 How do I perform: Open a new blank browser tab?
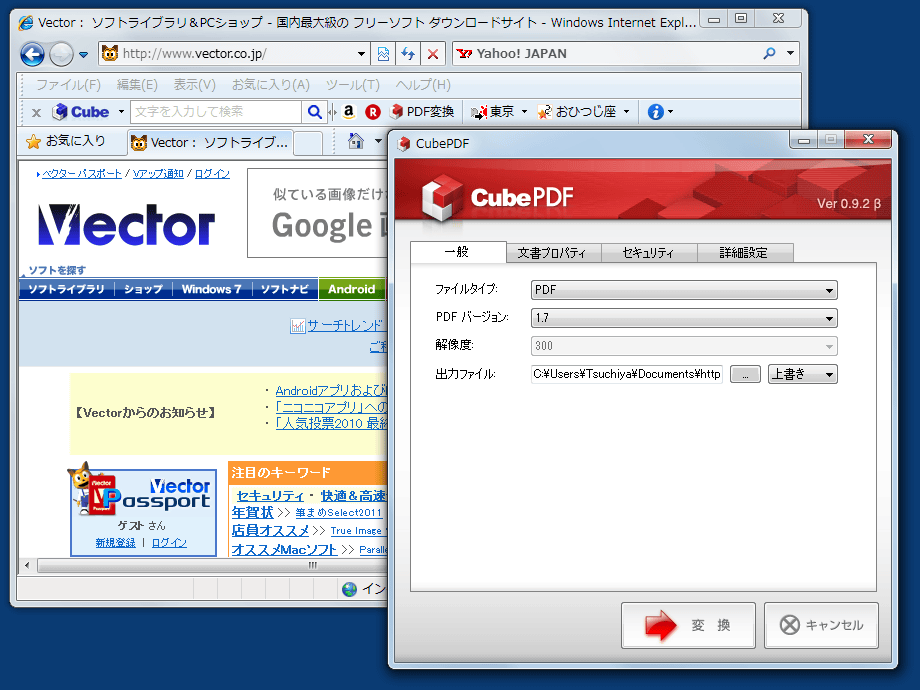(307, 143)
